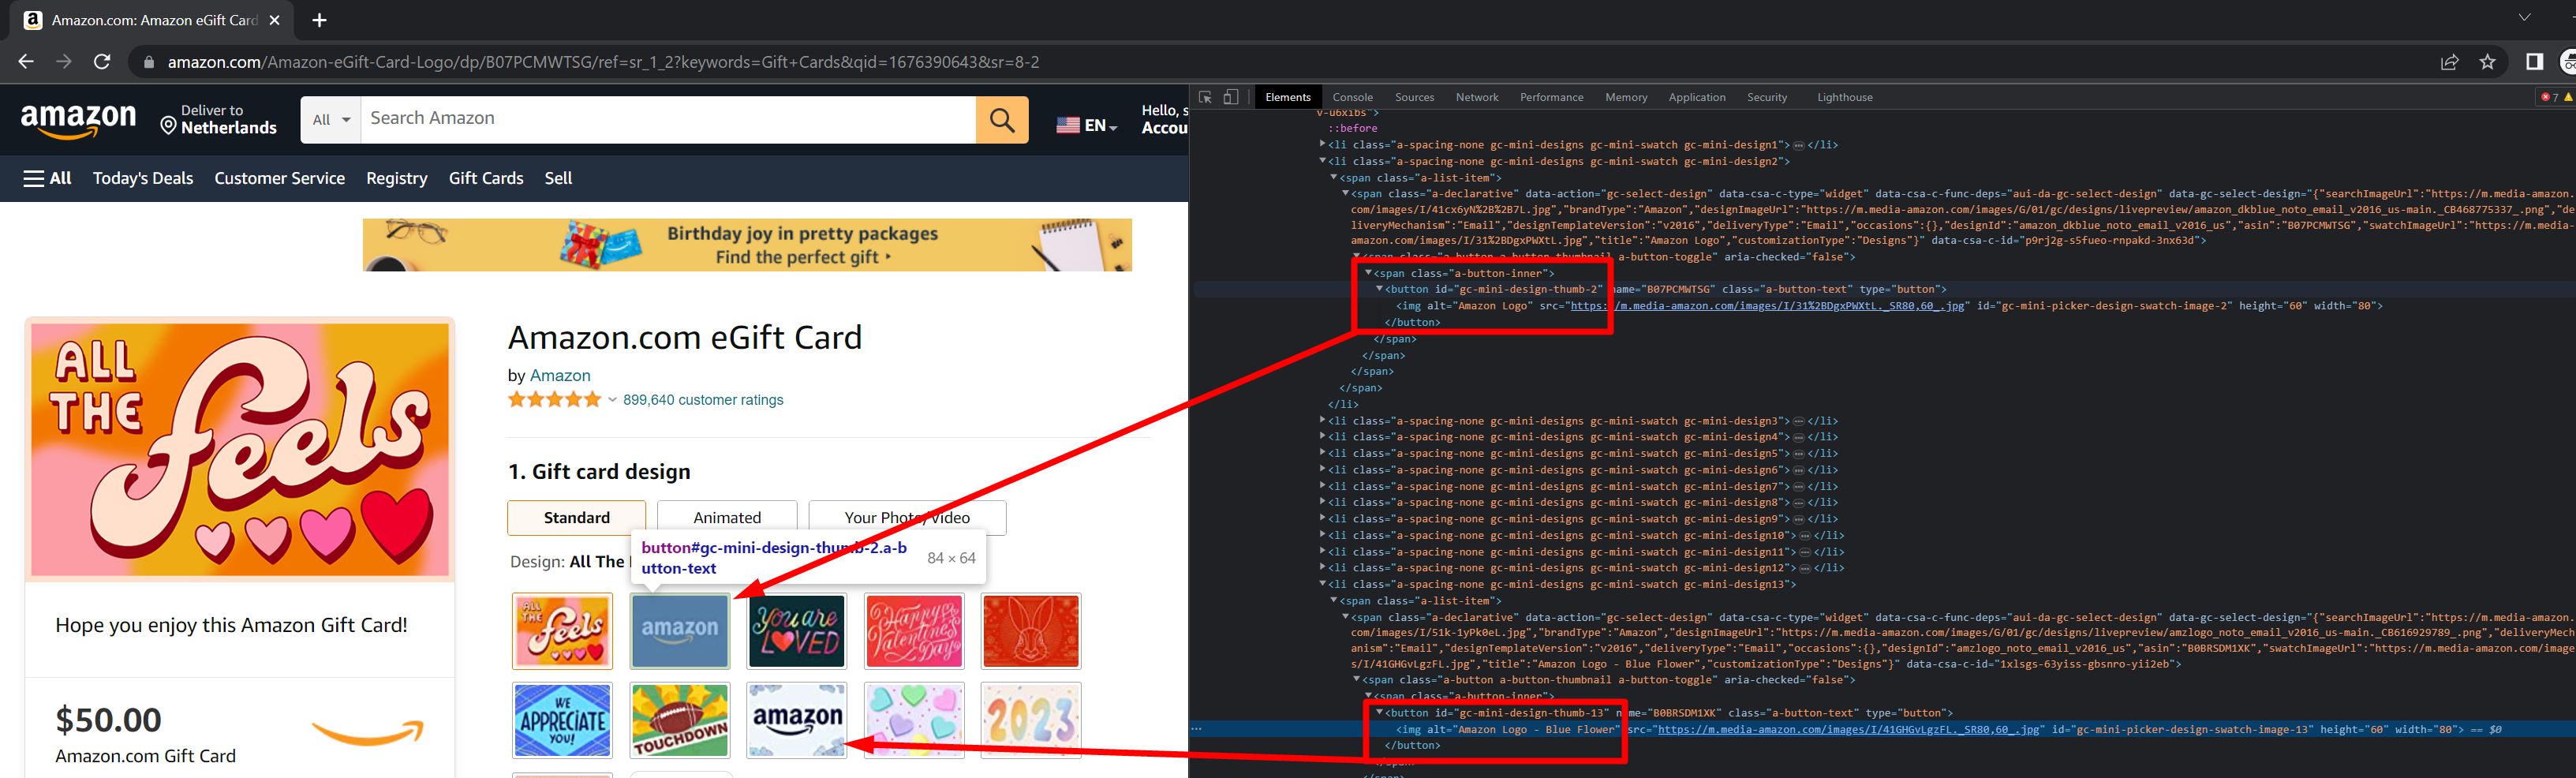Click the by Amazon brand link

tap(560, 375)
